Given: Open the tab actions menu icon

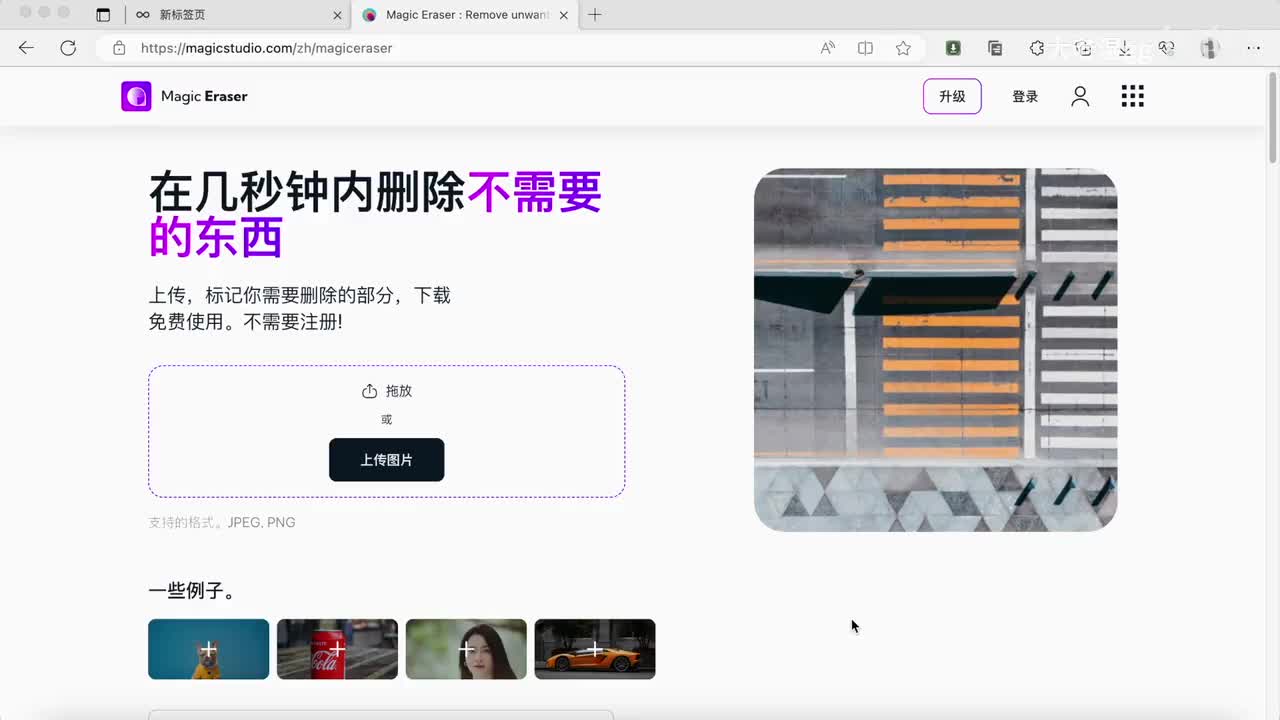Looking at the screenshot, I should click(x=103, y=15).
